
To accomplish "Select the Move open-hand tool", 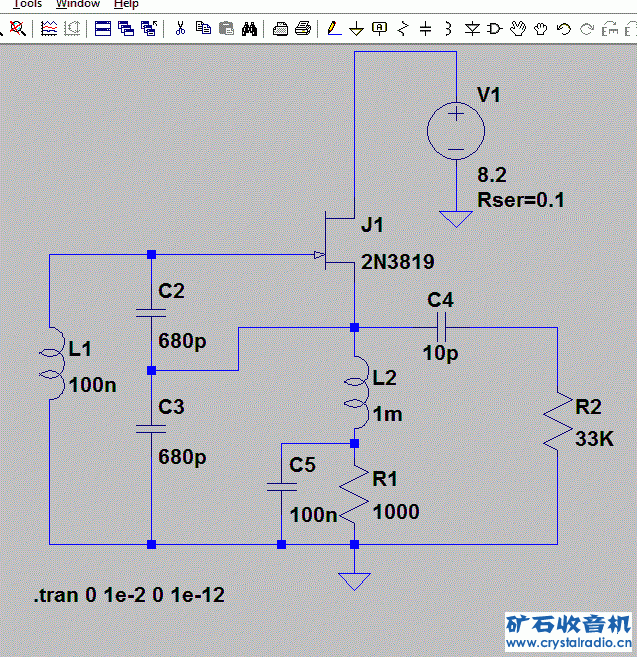I will (518, 29).
